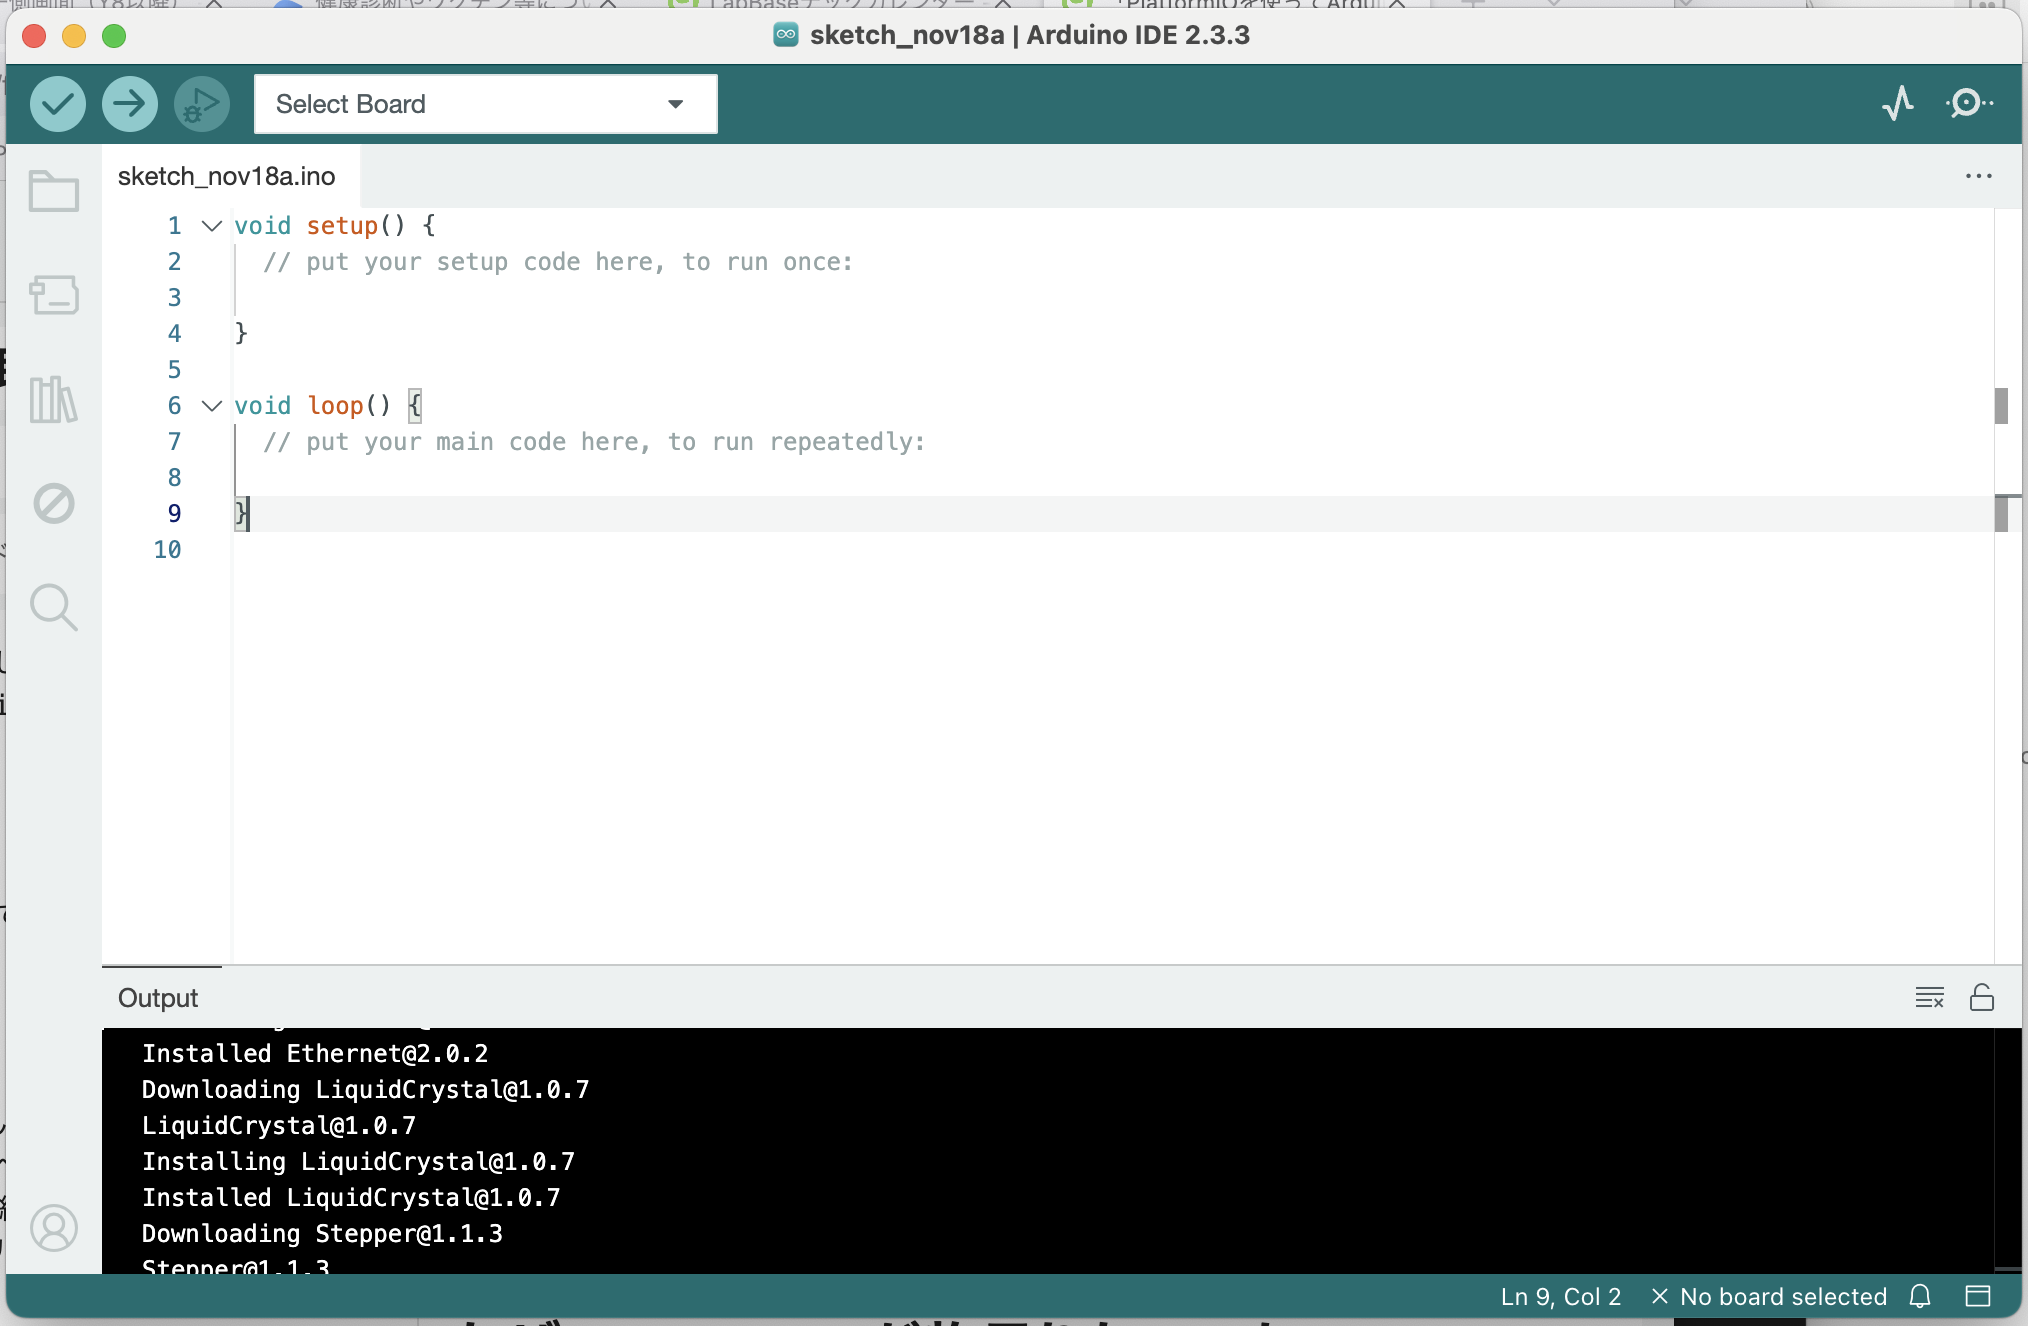This screenshot has width=2028, height=1326.
Task: Toggle autoscroll lock in the Output panel
Action: click(1982, 997)
